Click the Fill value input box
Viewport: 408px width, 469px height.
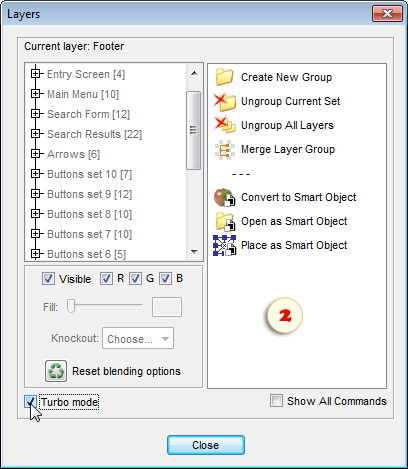point(167,307)
